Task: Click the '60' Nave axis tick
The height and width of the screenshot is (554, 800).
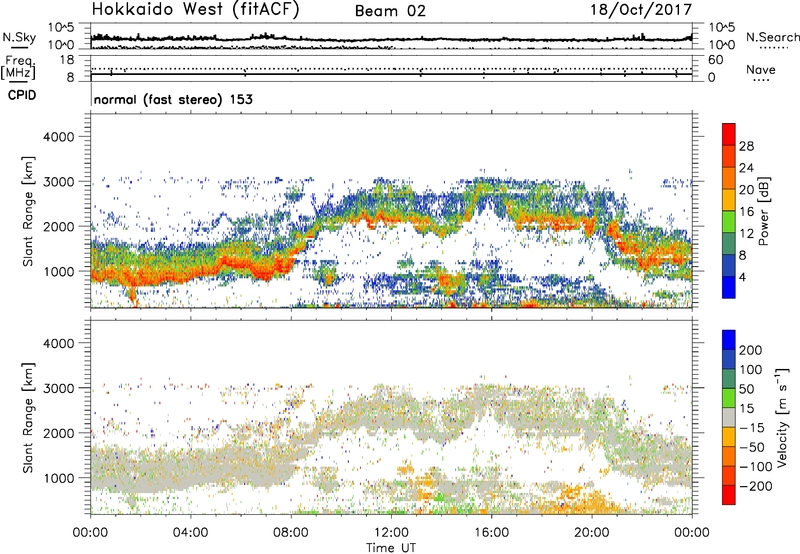Action: (715, 60)
